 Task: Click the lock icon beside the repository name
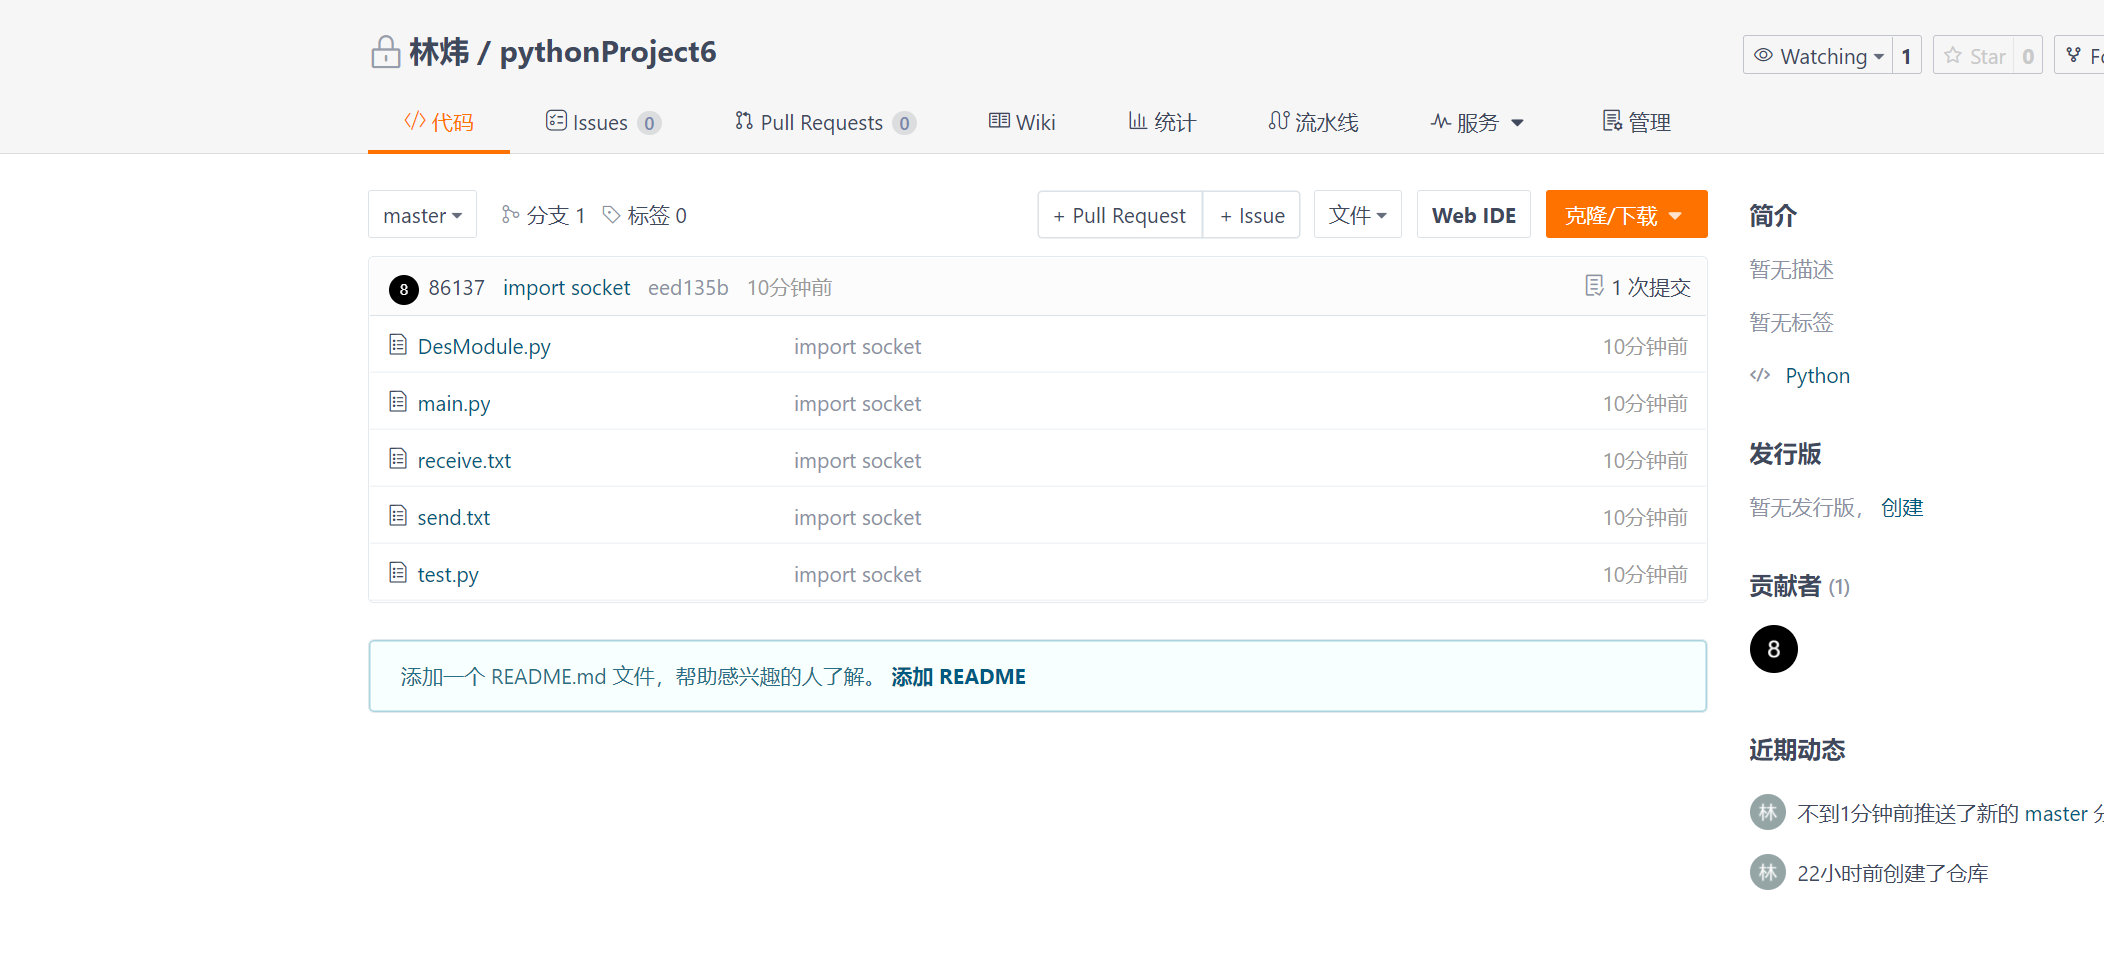point(385,51)
